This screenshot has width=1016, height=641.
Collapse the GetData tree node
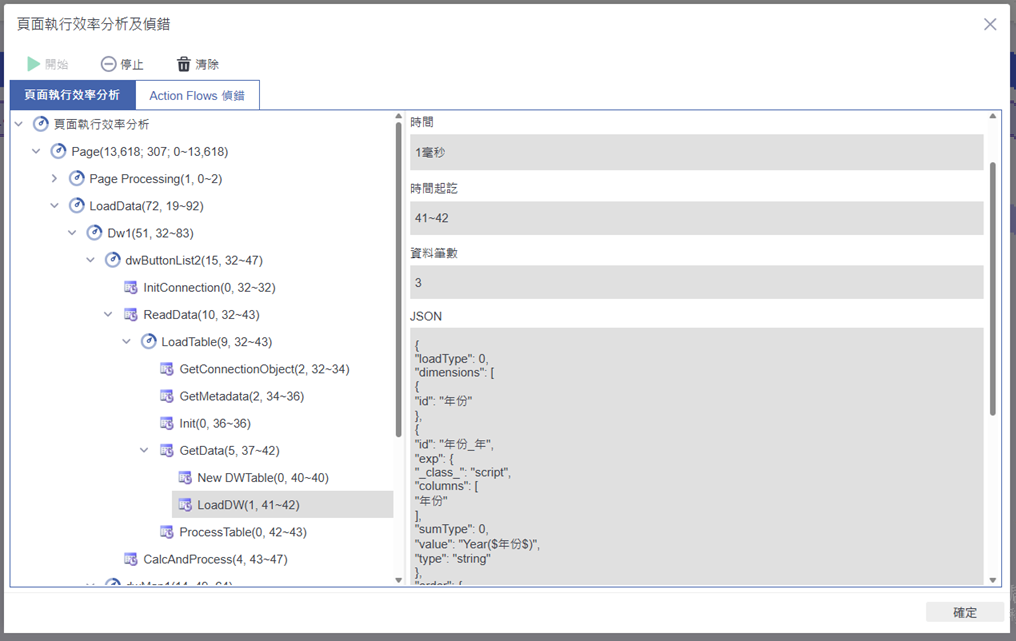tap(145, 451)
